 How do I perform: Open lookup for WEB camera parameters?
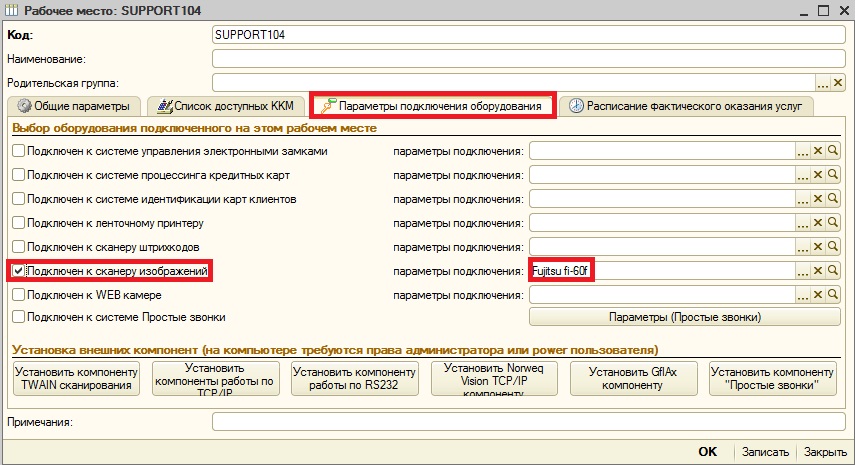833,295
